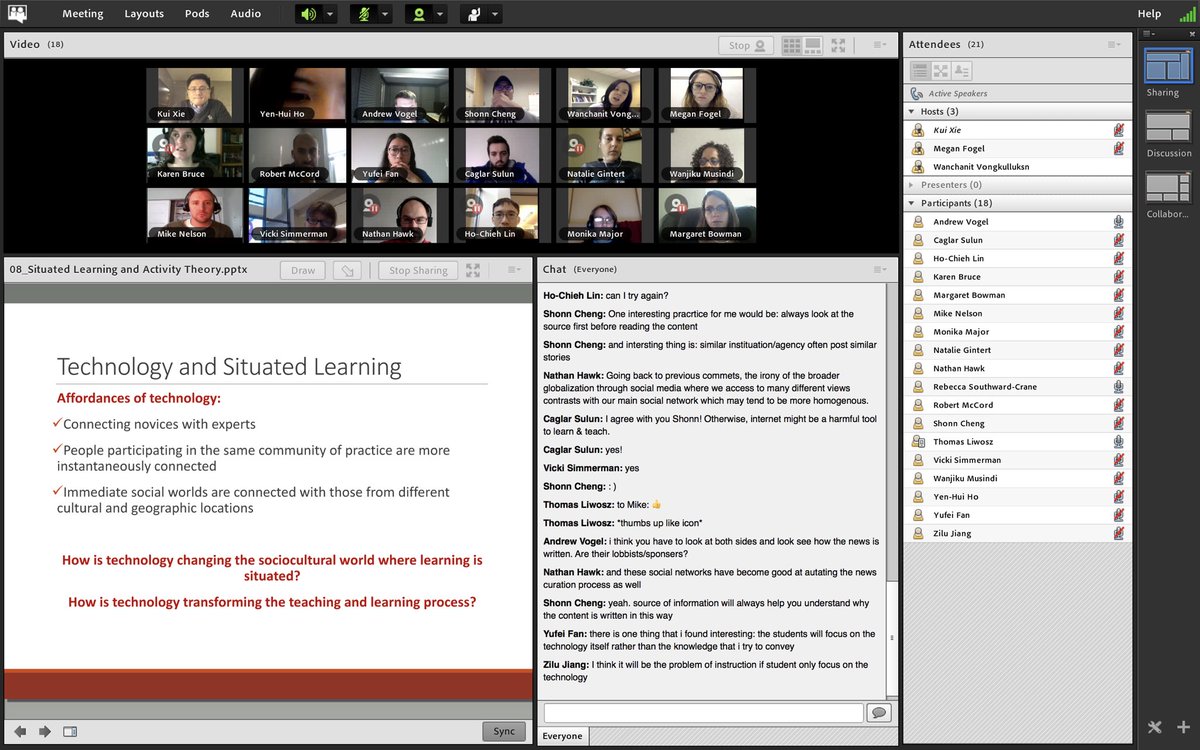Click the green webcam icon in the toolbar

click(x=421, y=13)
